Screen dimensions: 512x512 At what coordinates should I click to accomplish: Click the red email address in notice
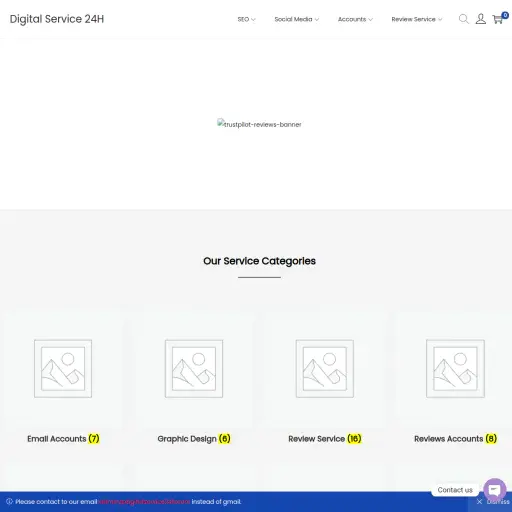144,502
